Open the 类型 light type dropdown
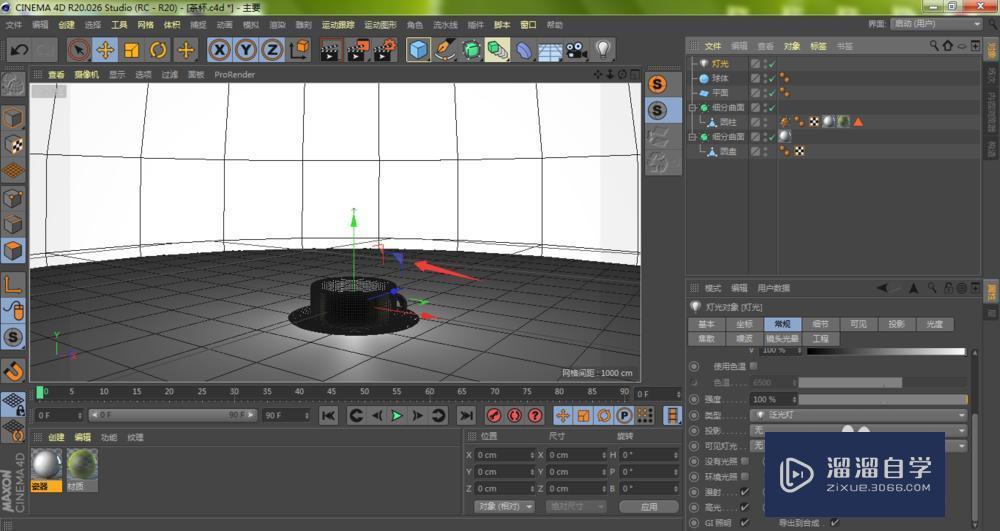The width and height of the screenshot is (1000, 531). [858, 415]
